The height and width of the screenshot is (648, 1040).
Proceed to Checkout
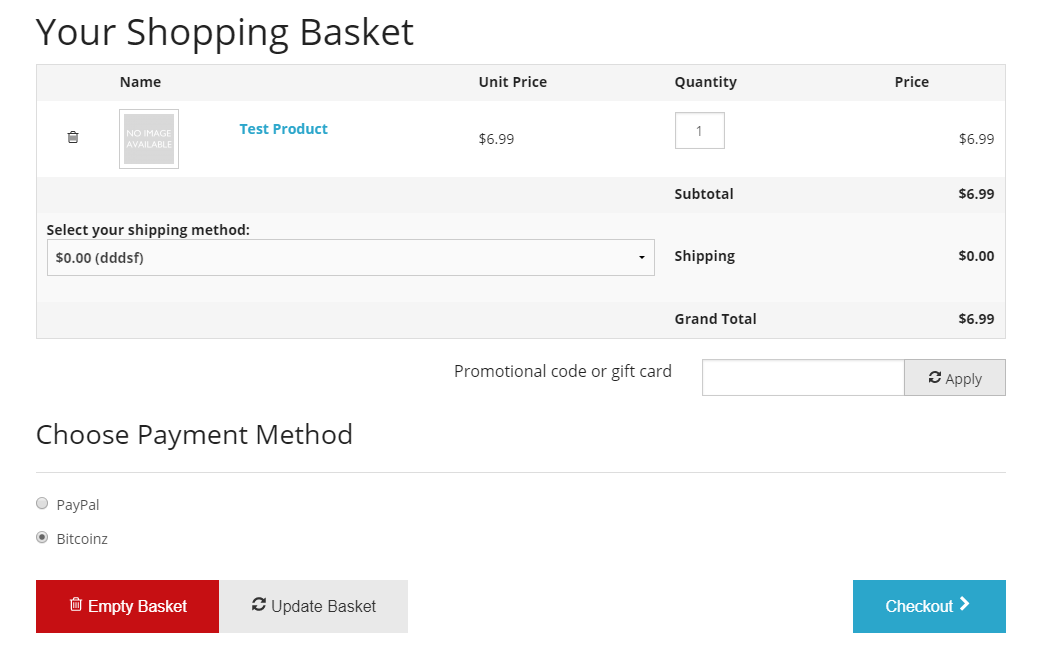pyautogui.click(x=929, y=606)
